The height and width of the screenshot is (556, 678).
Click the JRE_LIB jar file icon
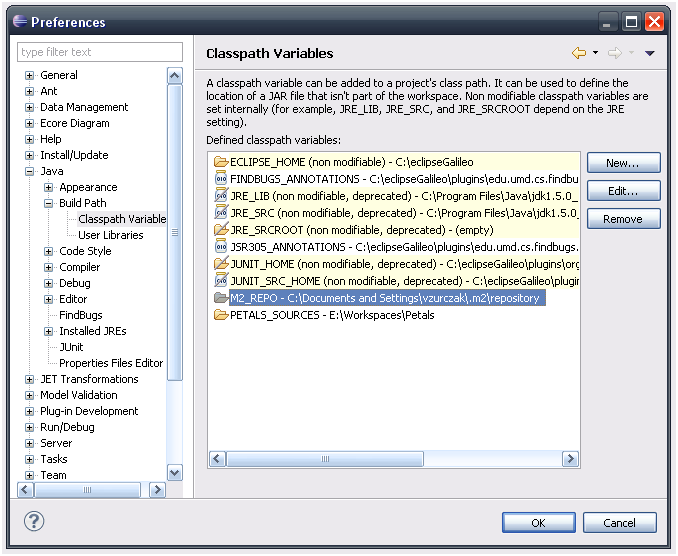[x=221, y=195]
